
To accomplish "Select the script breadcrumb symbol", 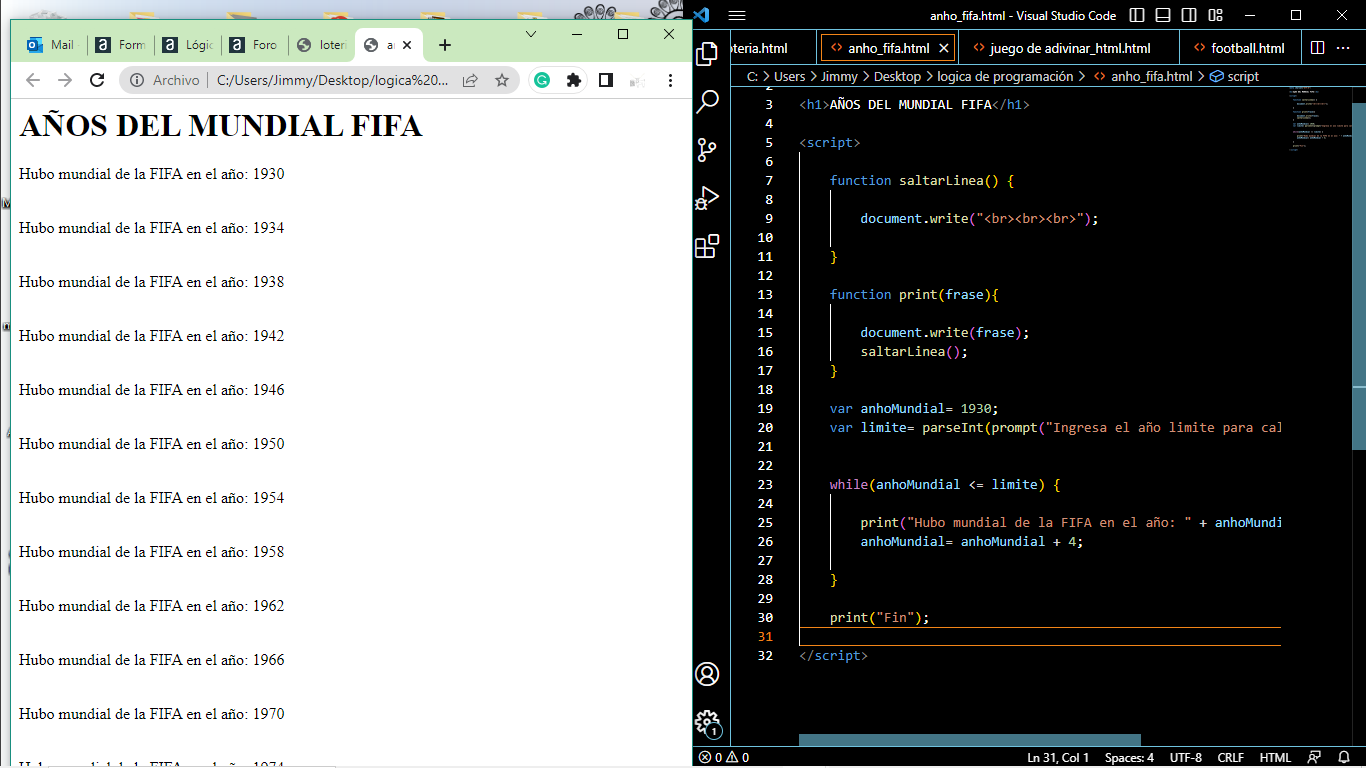I will click(x=1234, y=76).
